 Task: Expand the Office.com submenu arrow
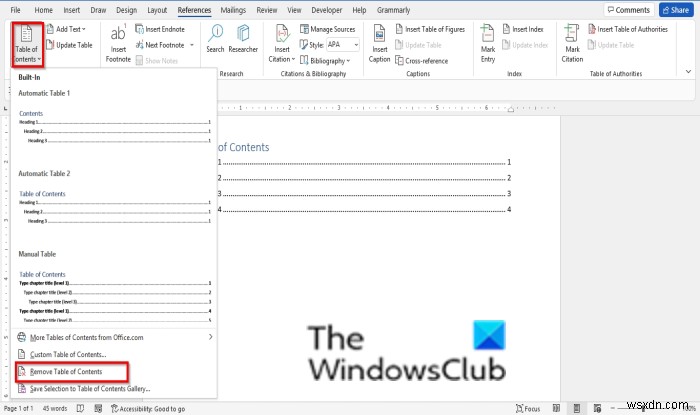tap(210, 337)
